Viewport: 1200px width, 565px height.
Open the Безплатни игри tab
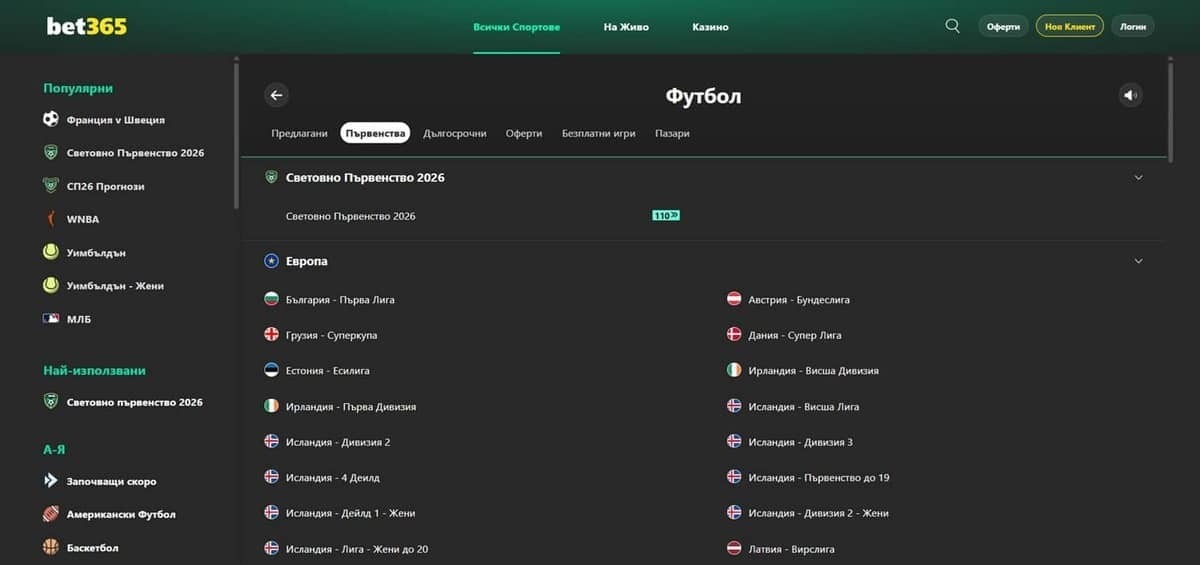tap(599, 133)
